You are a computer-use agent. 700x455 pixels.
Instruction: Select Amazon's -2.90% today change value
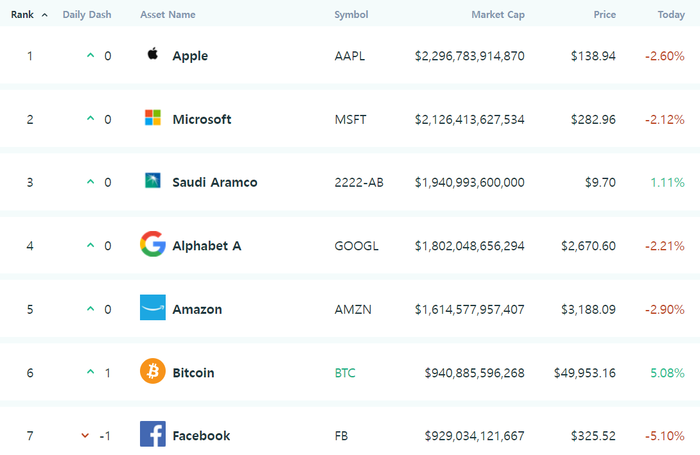[x=665, y=309]
